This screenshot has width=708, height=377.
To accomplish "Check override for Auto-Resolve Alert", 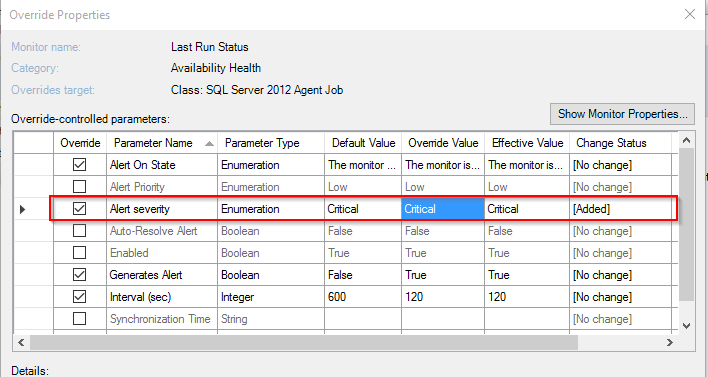I will pos(79,231).
